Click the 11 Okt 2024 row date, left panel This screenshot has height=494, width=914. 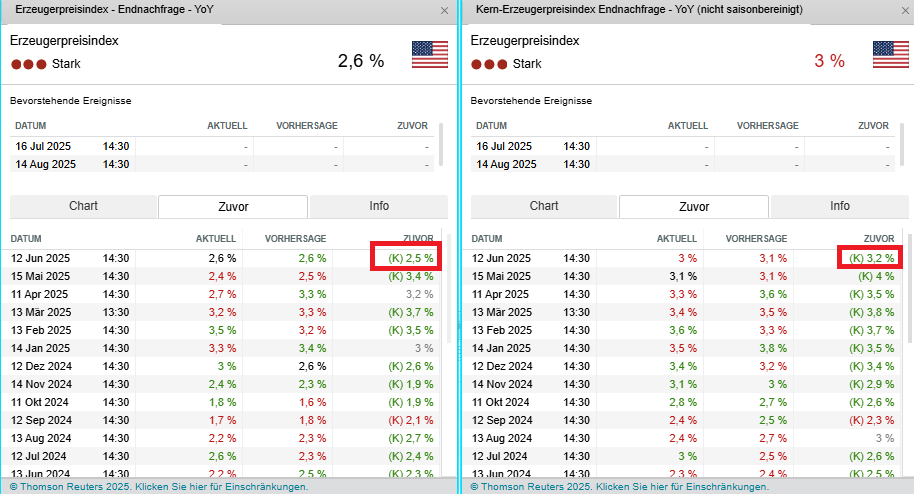[40, 403]
